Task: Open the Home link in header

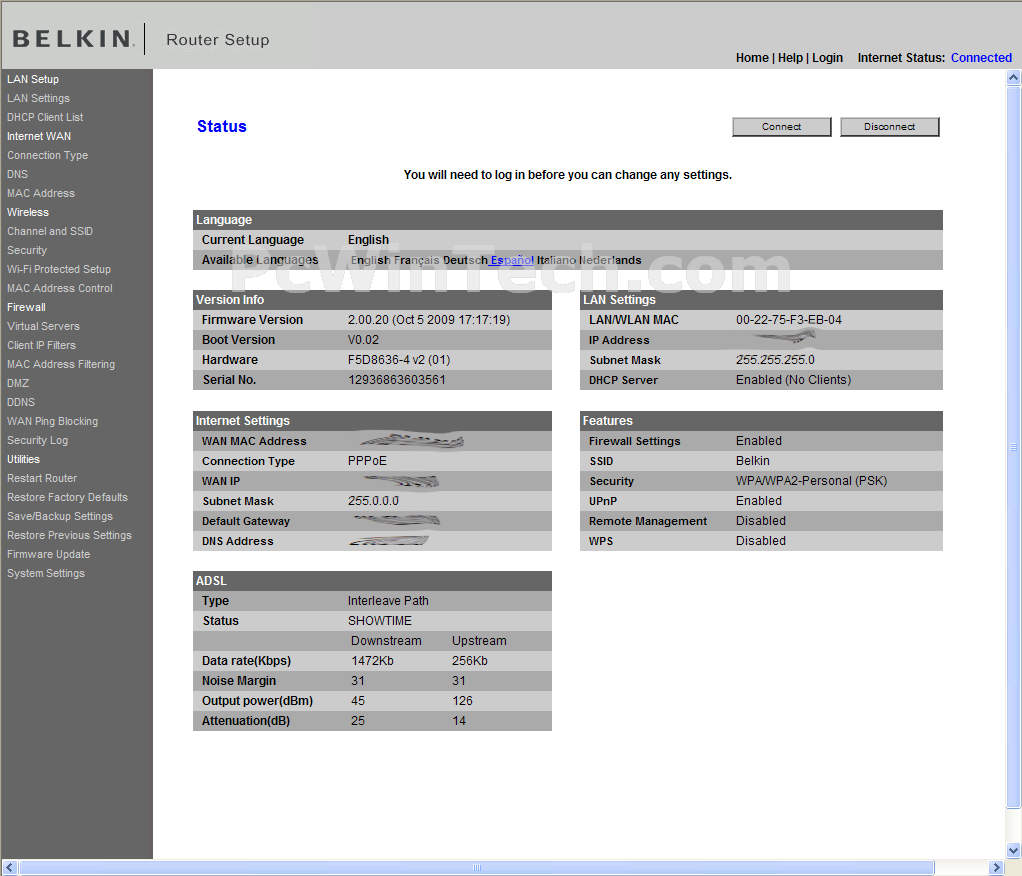Action: [752, 57]
